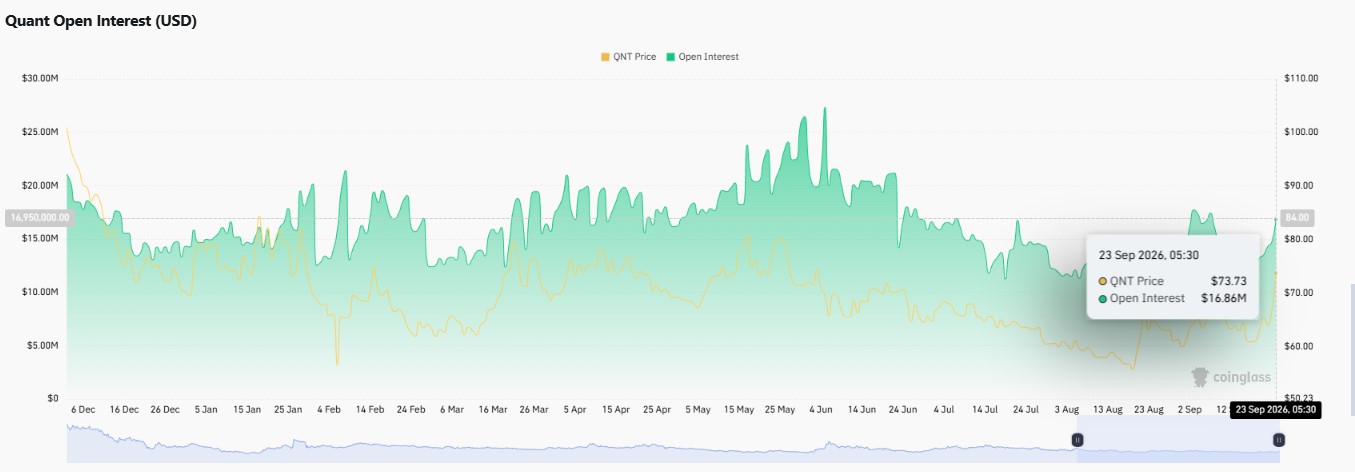This screenshot has height=472, width=1355.
Task: Click the 14 Feb date label
Action: coord(370,409)
